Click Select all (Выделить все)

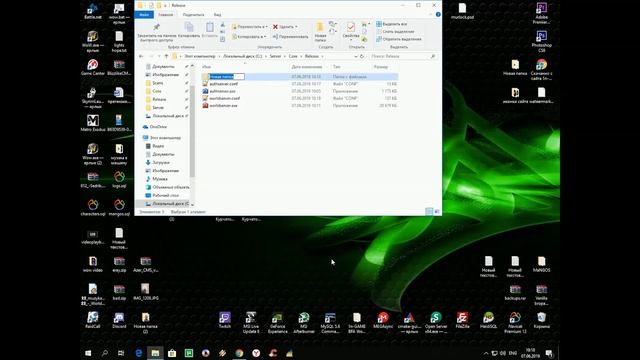point(391,24)
